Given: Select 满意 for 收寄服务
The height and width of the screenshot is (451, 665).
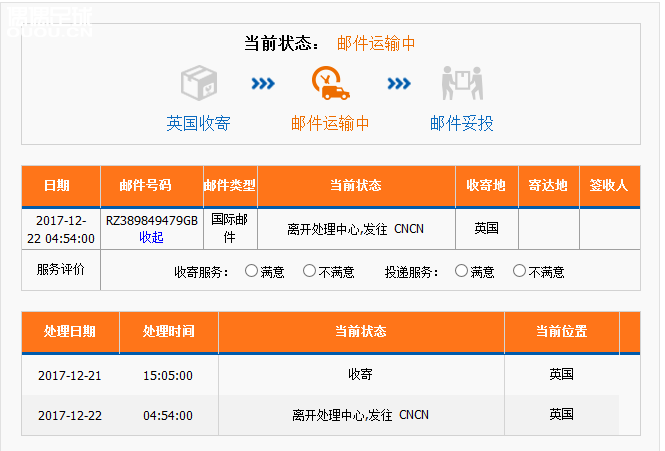Looking at the screenshot, I should 251,271.
